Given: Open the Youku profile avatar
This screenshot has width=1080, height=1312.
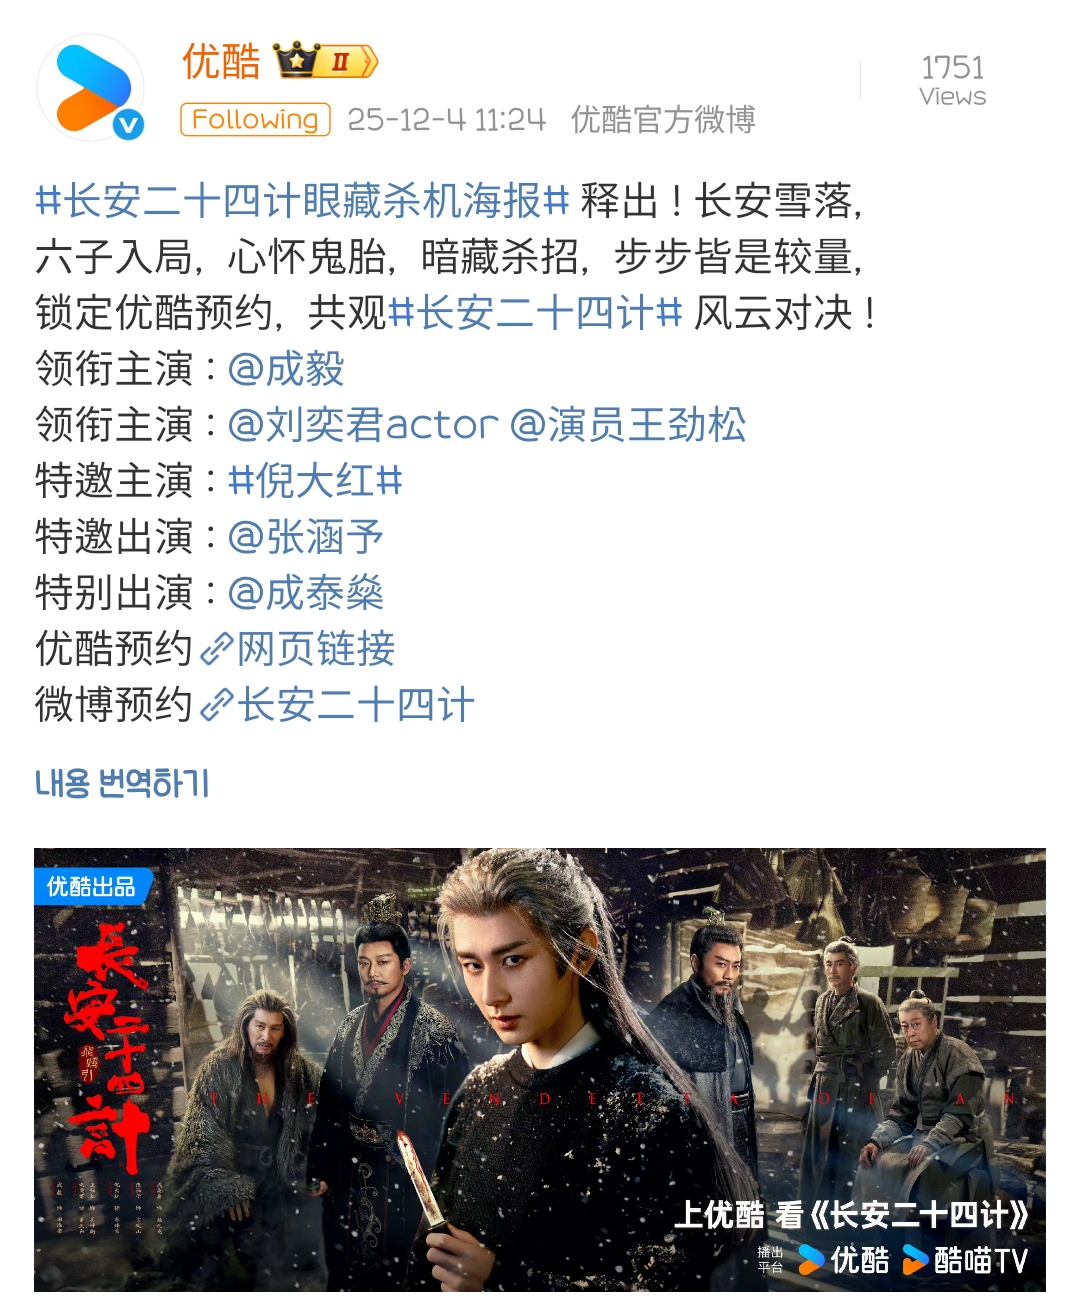Looking at the screenshot, I should click(x=90, y=87).
